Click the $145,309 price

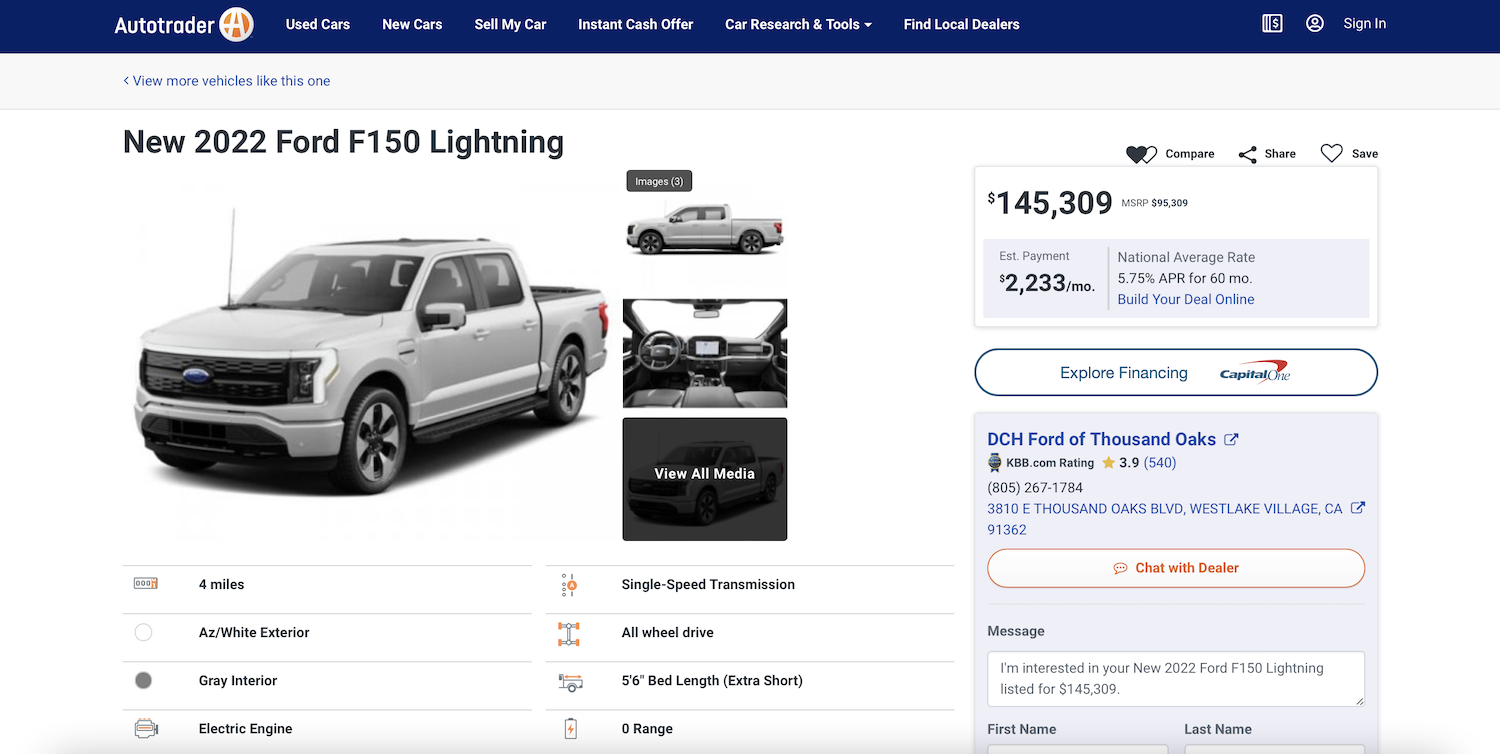tap(1050, 203)
